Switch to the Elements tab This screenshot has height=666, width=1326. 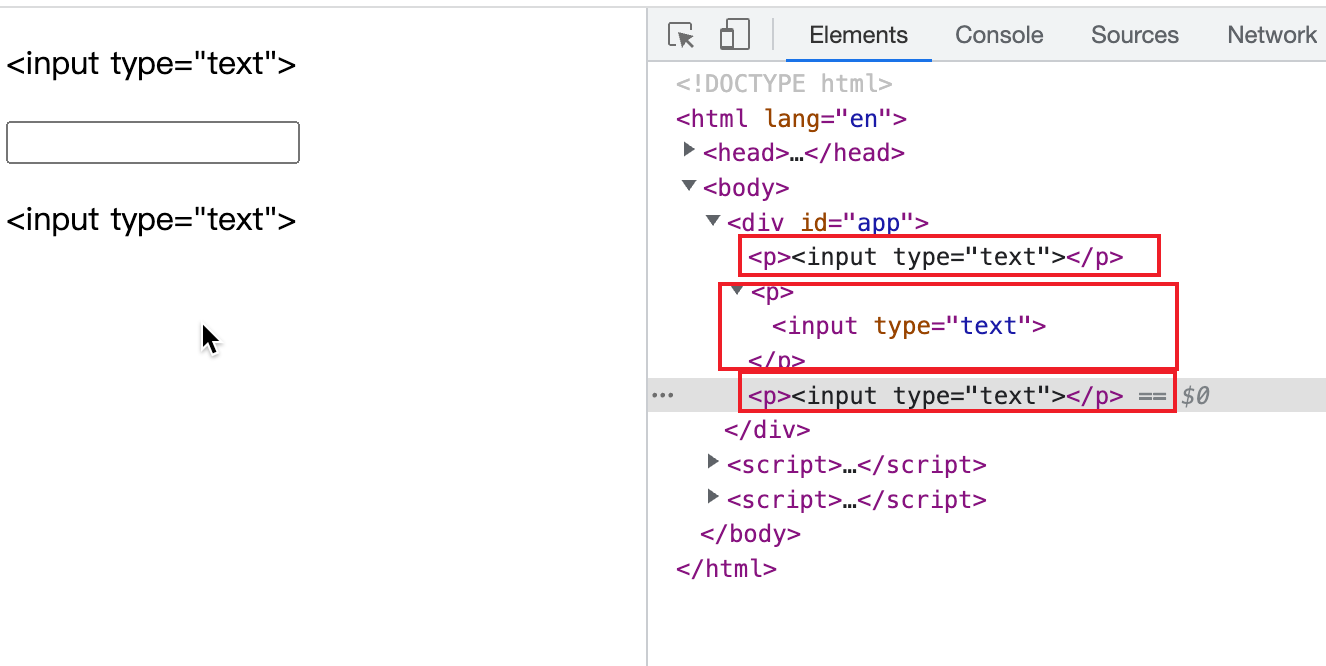858,35
